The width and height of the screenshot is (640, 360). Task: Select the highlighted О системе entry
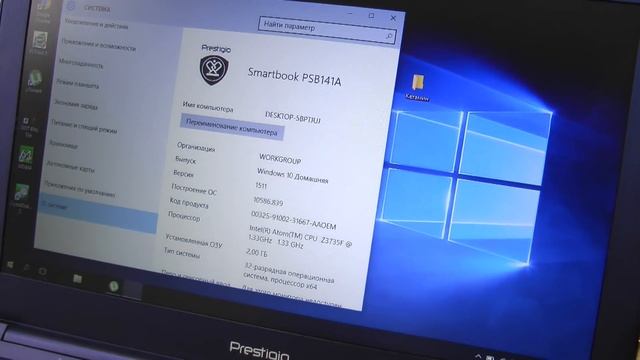(97, 213)
